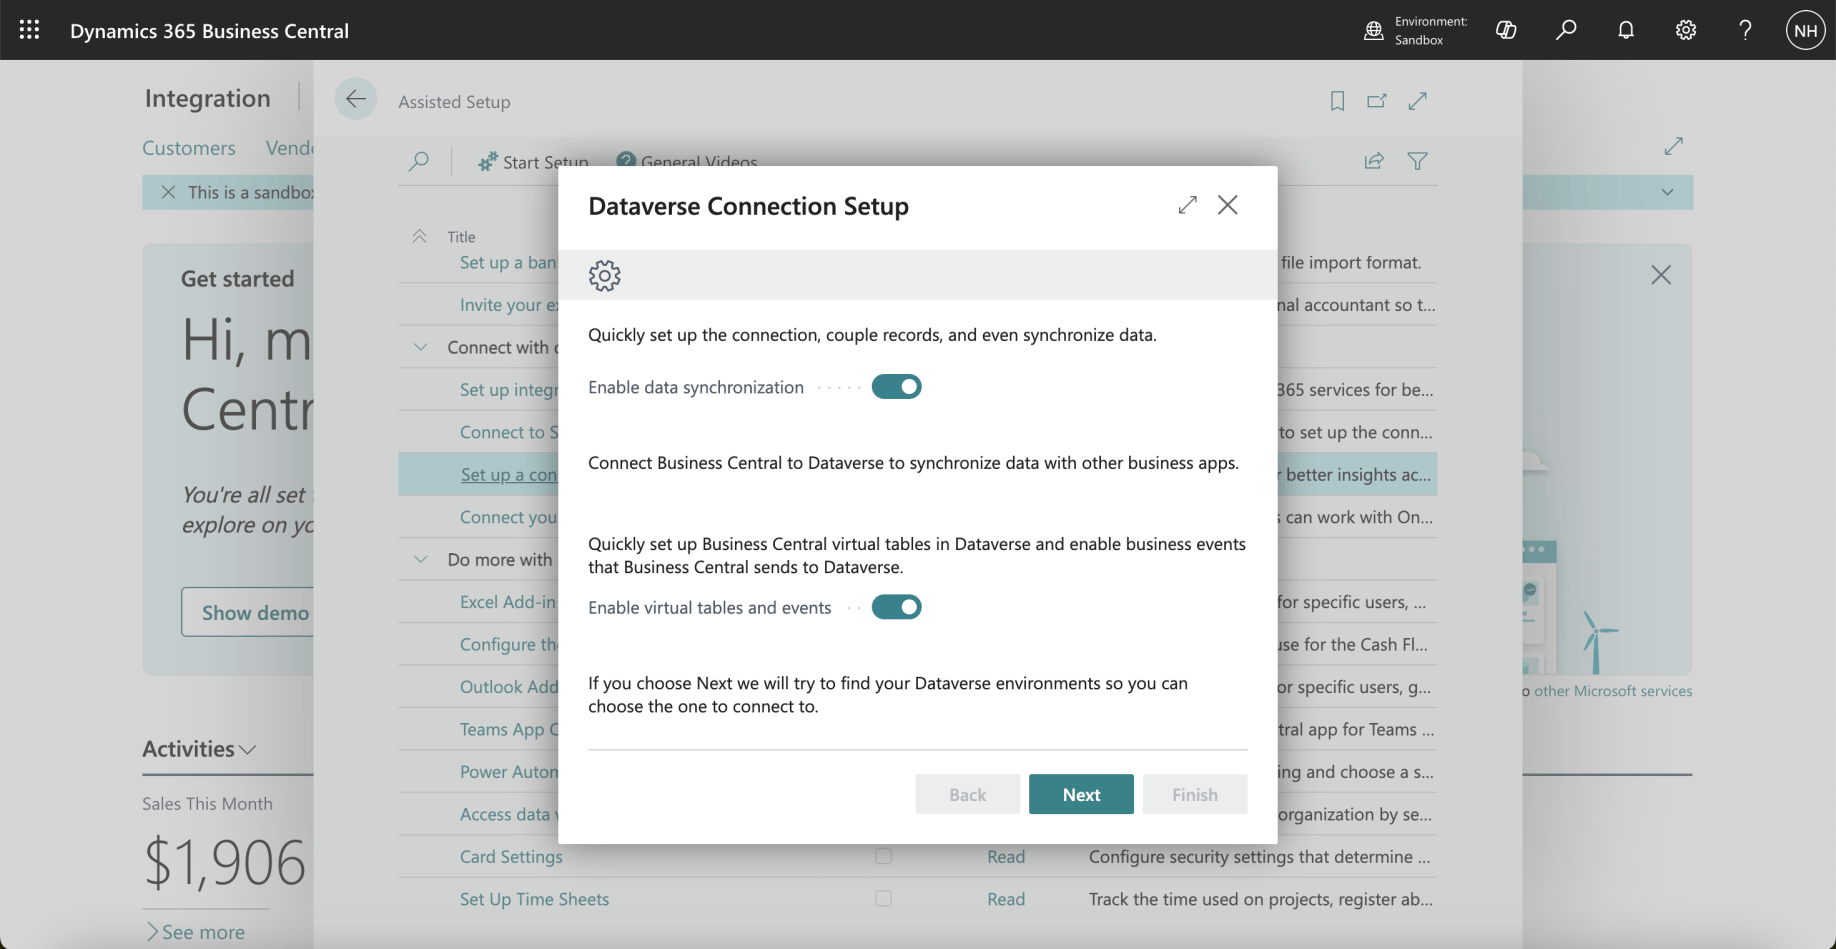Open the NH user account avatar
1836x949 pixels.
[x=1806, y=30]
